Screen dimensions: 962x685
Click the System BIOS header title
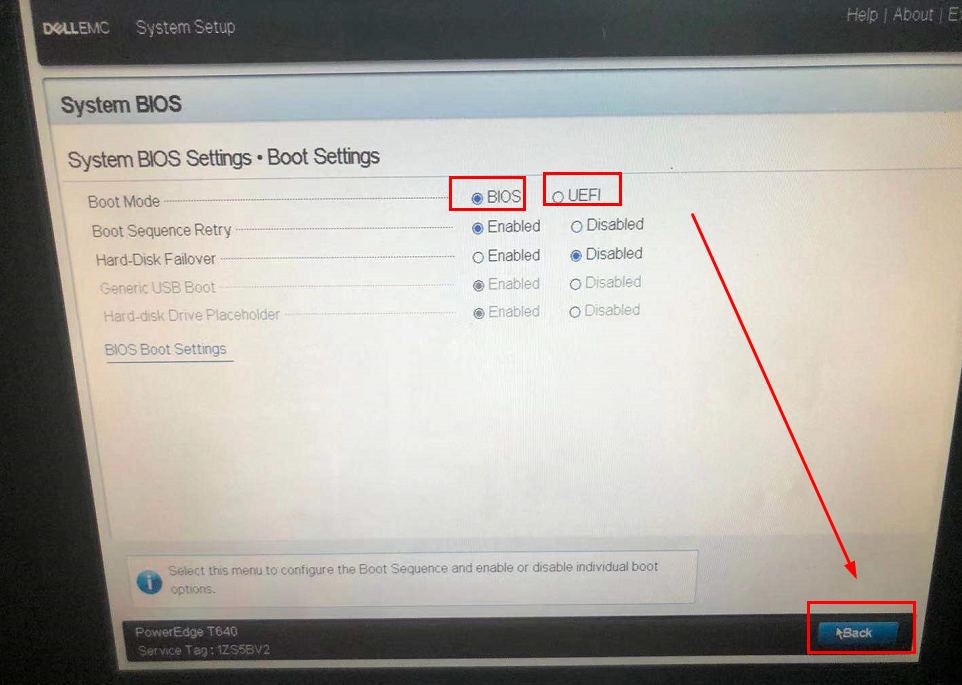[121, 104]
